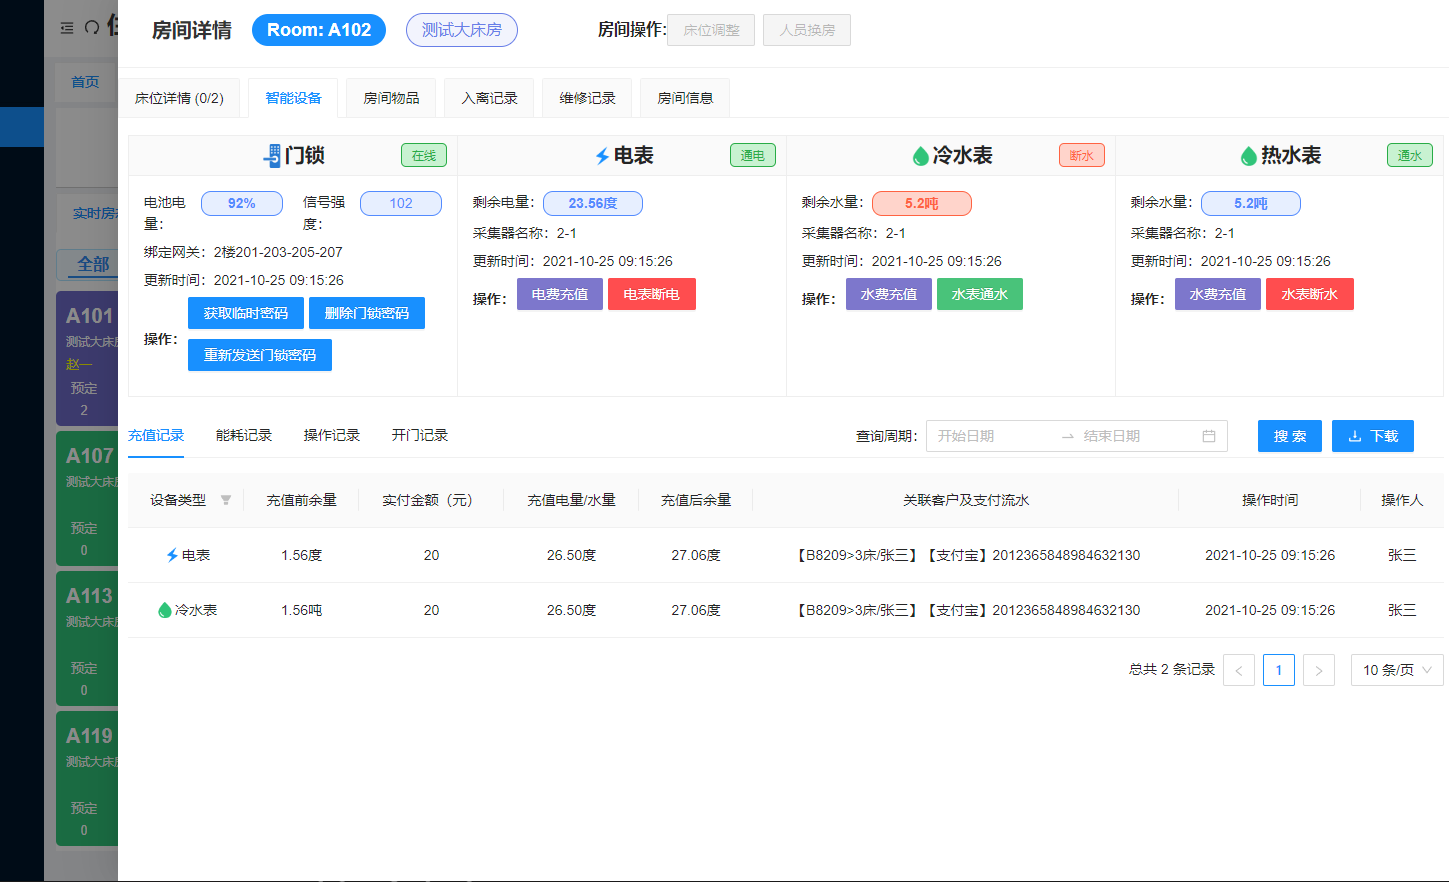
Task: Click the red 水表断水 button
Action: point(1310,294)
